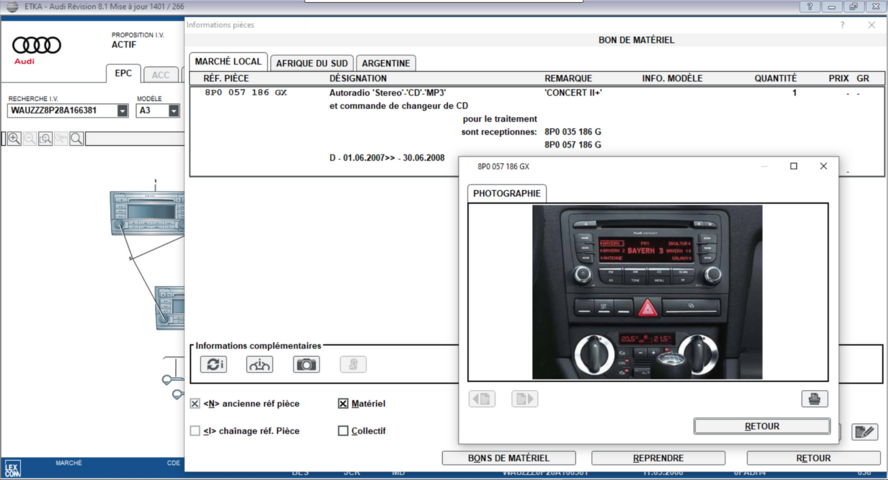888x480 pixels.
Task: Select the EPC tab
Action: pos(123,73)
